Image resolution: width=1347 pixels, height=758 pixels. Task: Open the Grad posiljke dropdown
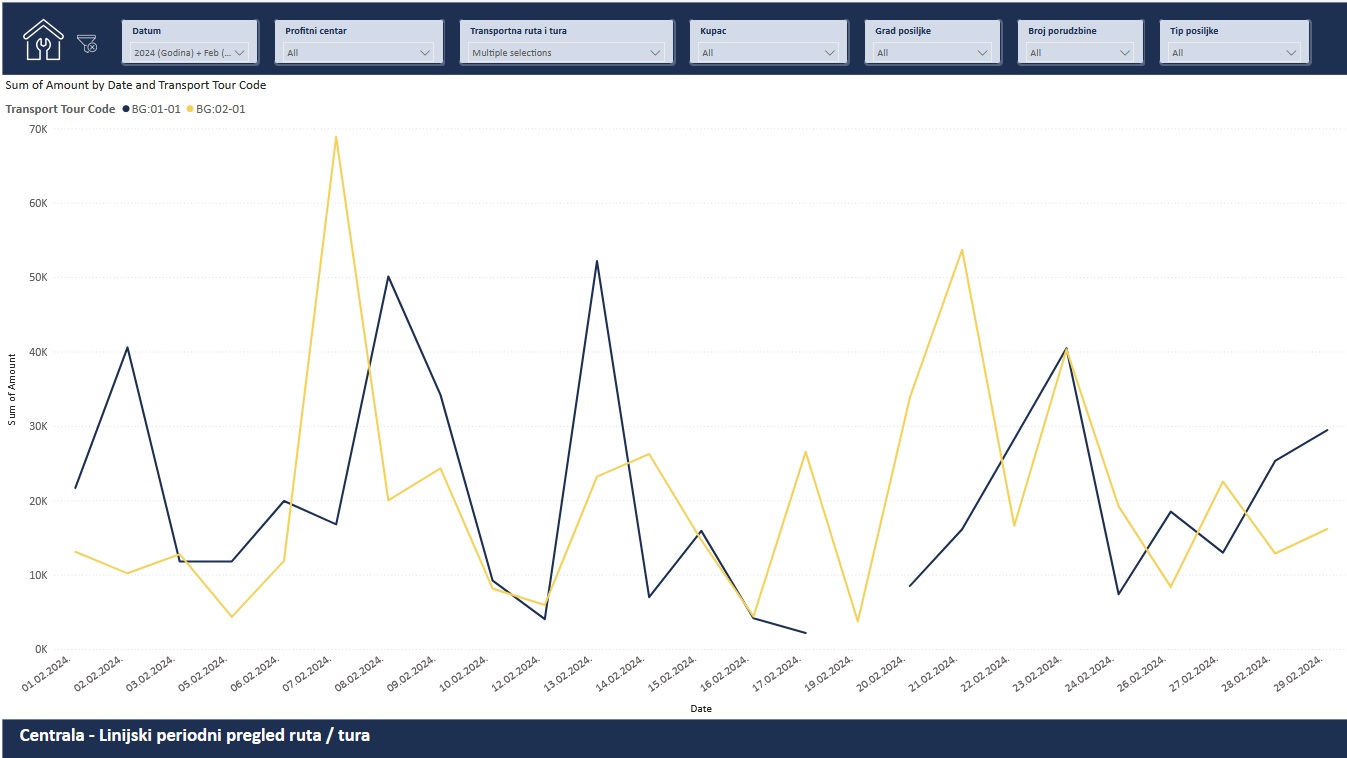(x=932, y=52)
